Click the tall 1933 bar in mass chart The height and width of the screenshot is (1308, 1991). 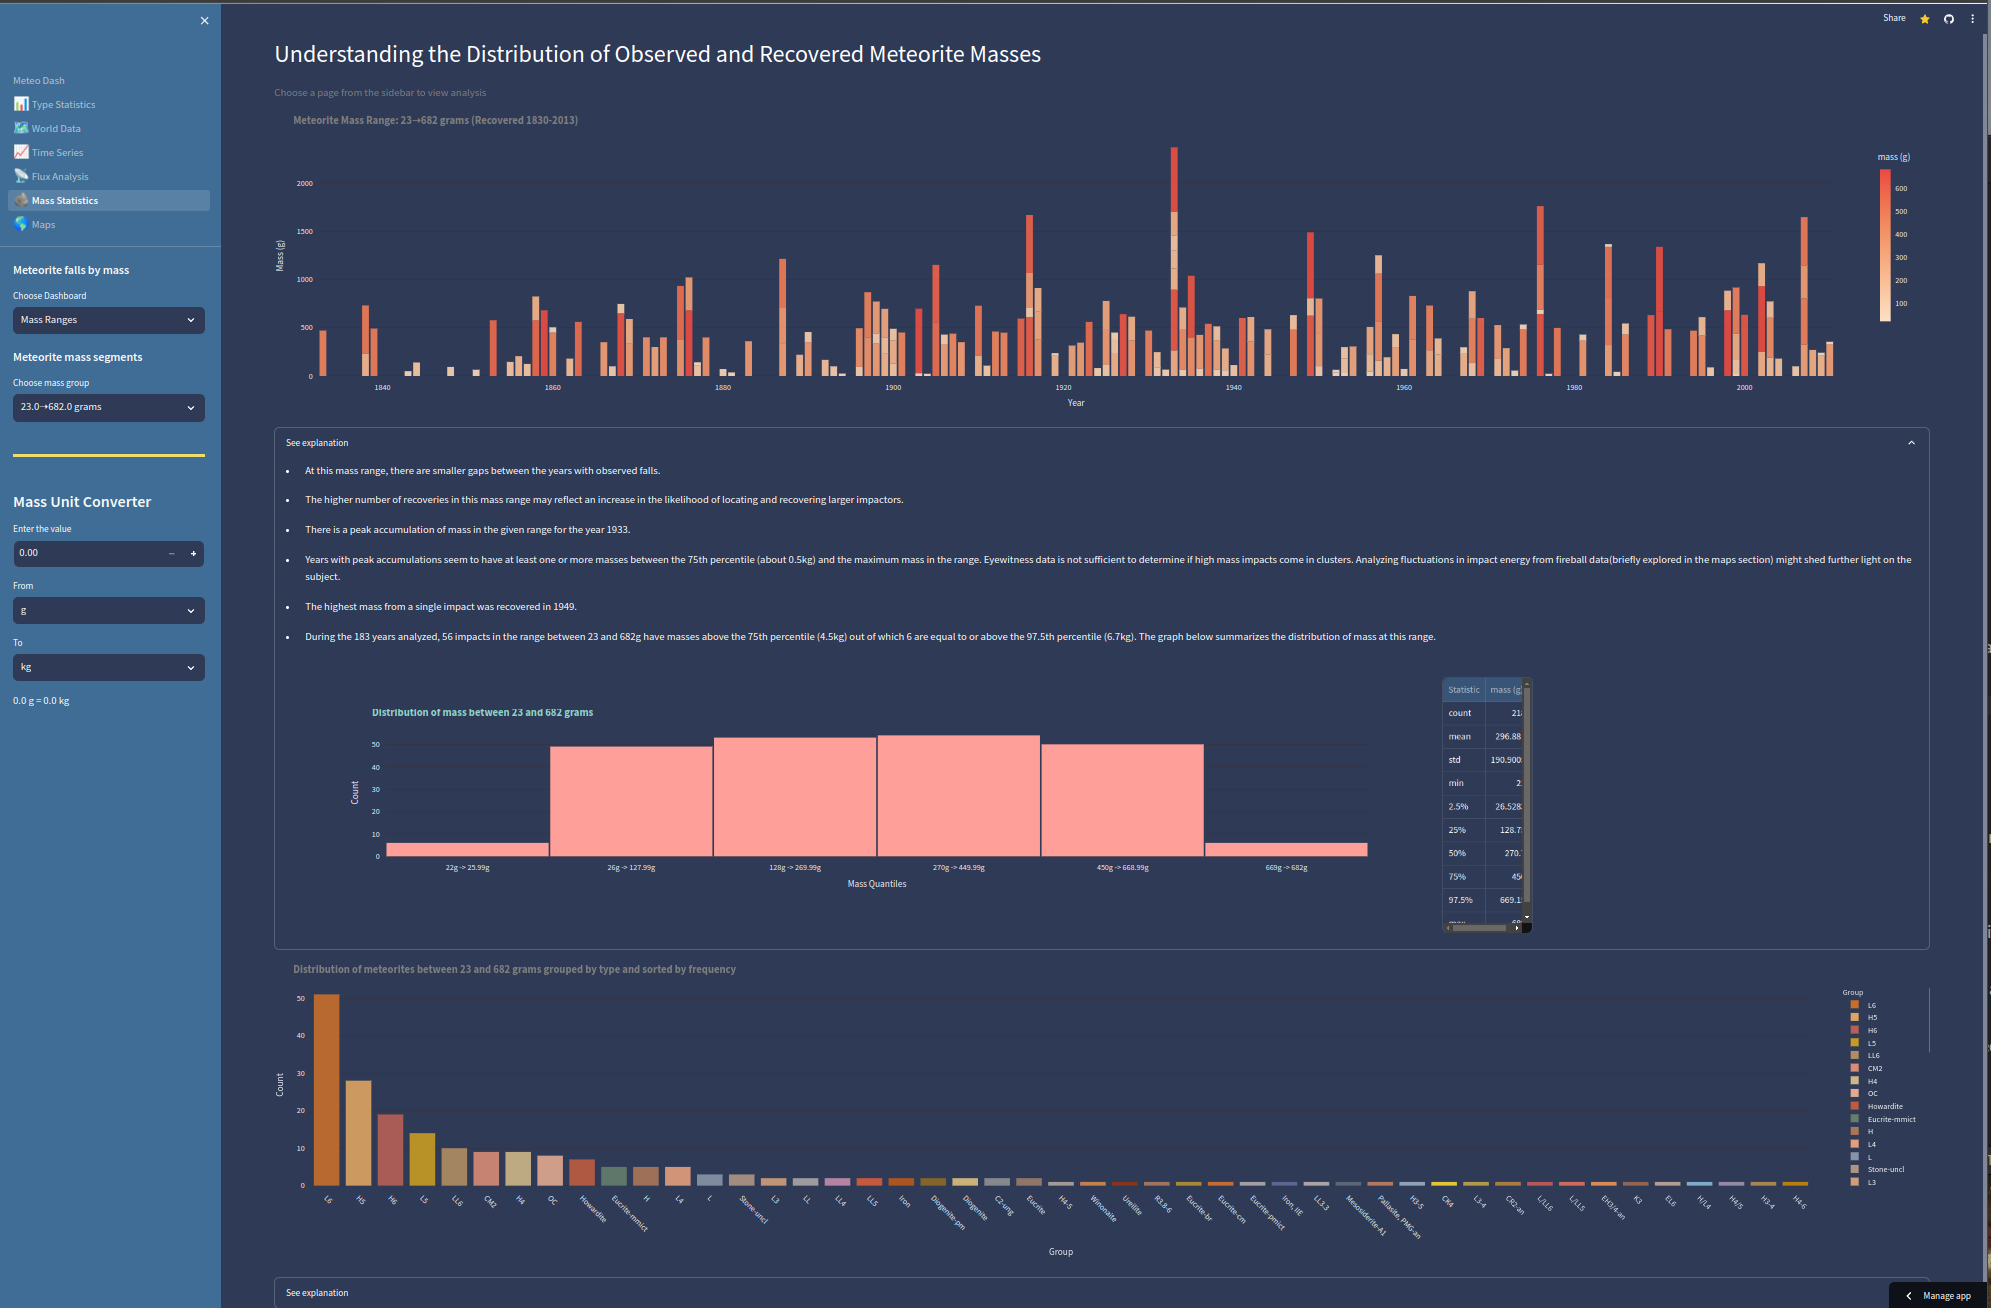tap(1174, 262)
